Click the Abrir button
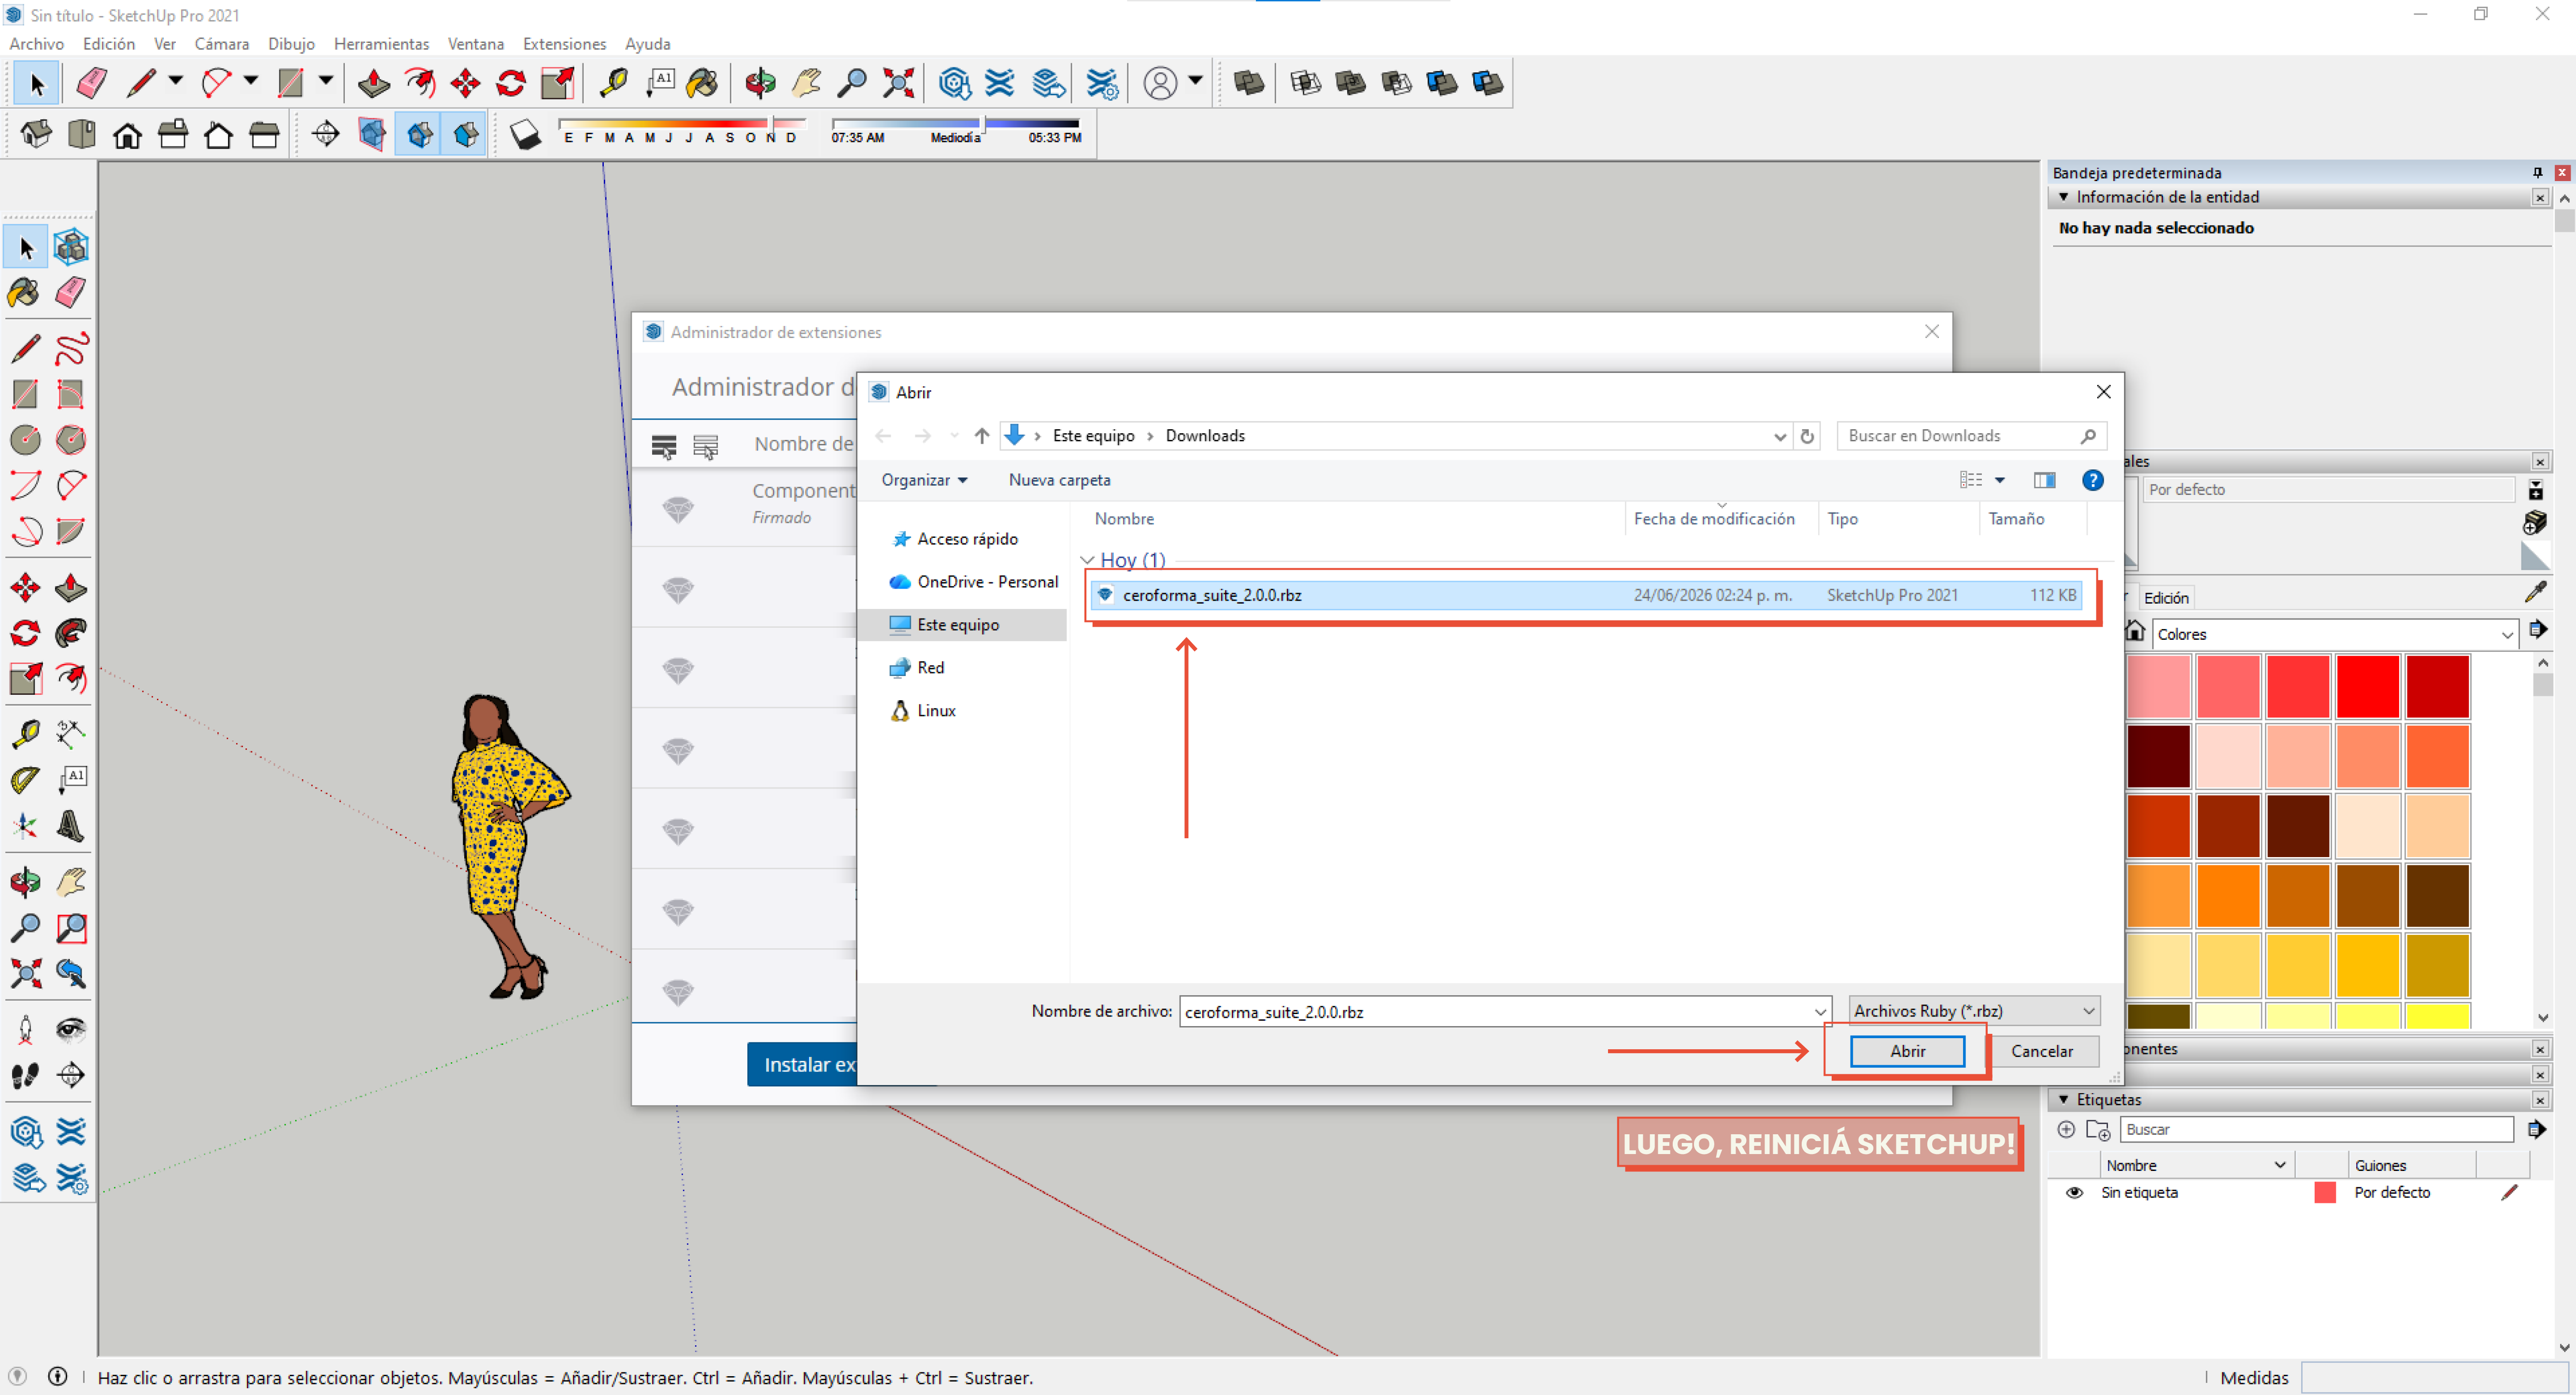 [1907, 1051]
